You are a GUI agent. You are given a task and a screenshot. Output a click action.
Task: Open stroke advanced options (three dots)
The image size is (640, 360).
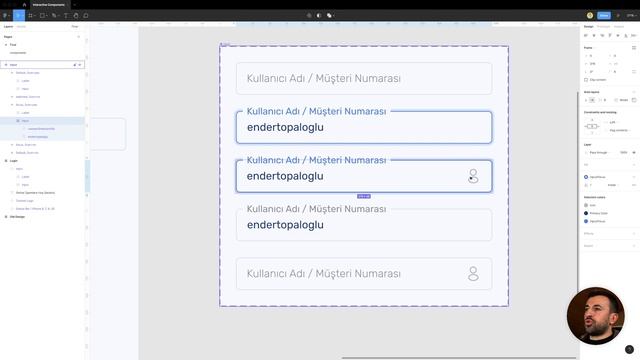(x=634, y=185)
